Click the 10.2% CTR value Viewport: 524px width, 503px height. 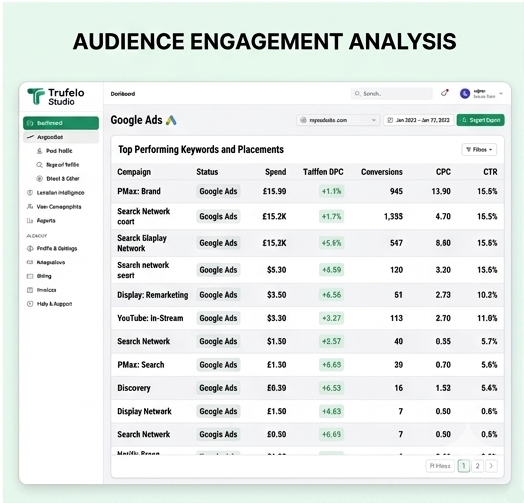click(x=487, y=295)
